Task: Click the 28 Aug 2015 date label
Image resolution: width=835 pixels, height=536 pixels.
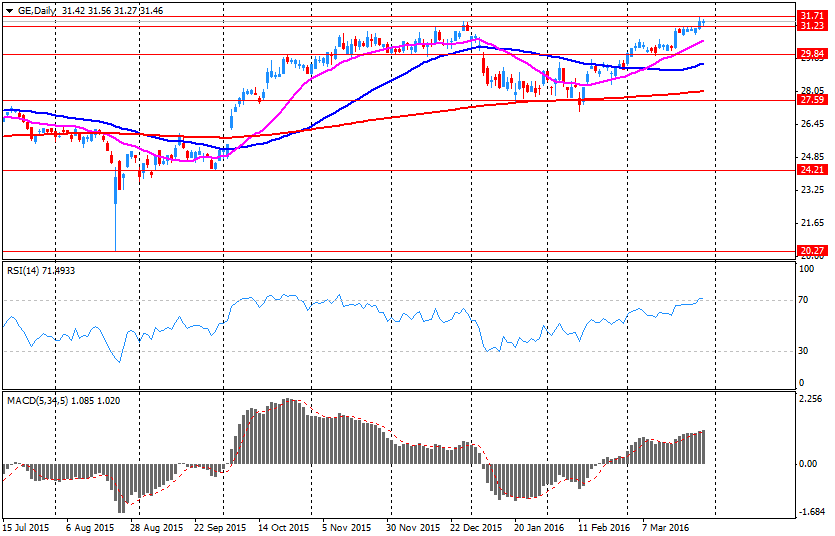Action: 157,528
